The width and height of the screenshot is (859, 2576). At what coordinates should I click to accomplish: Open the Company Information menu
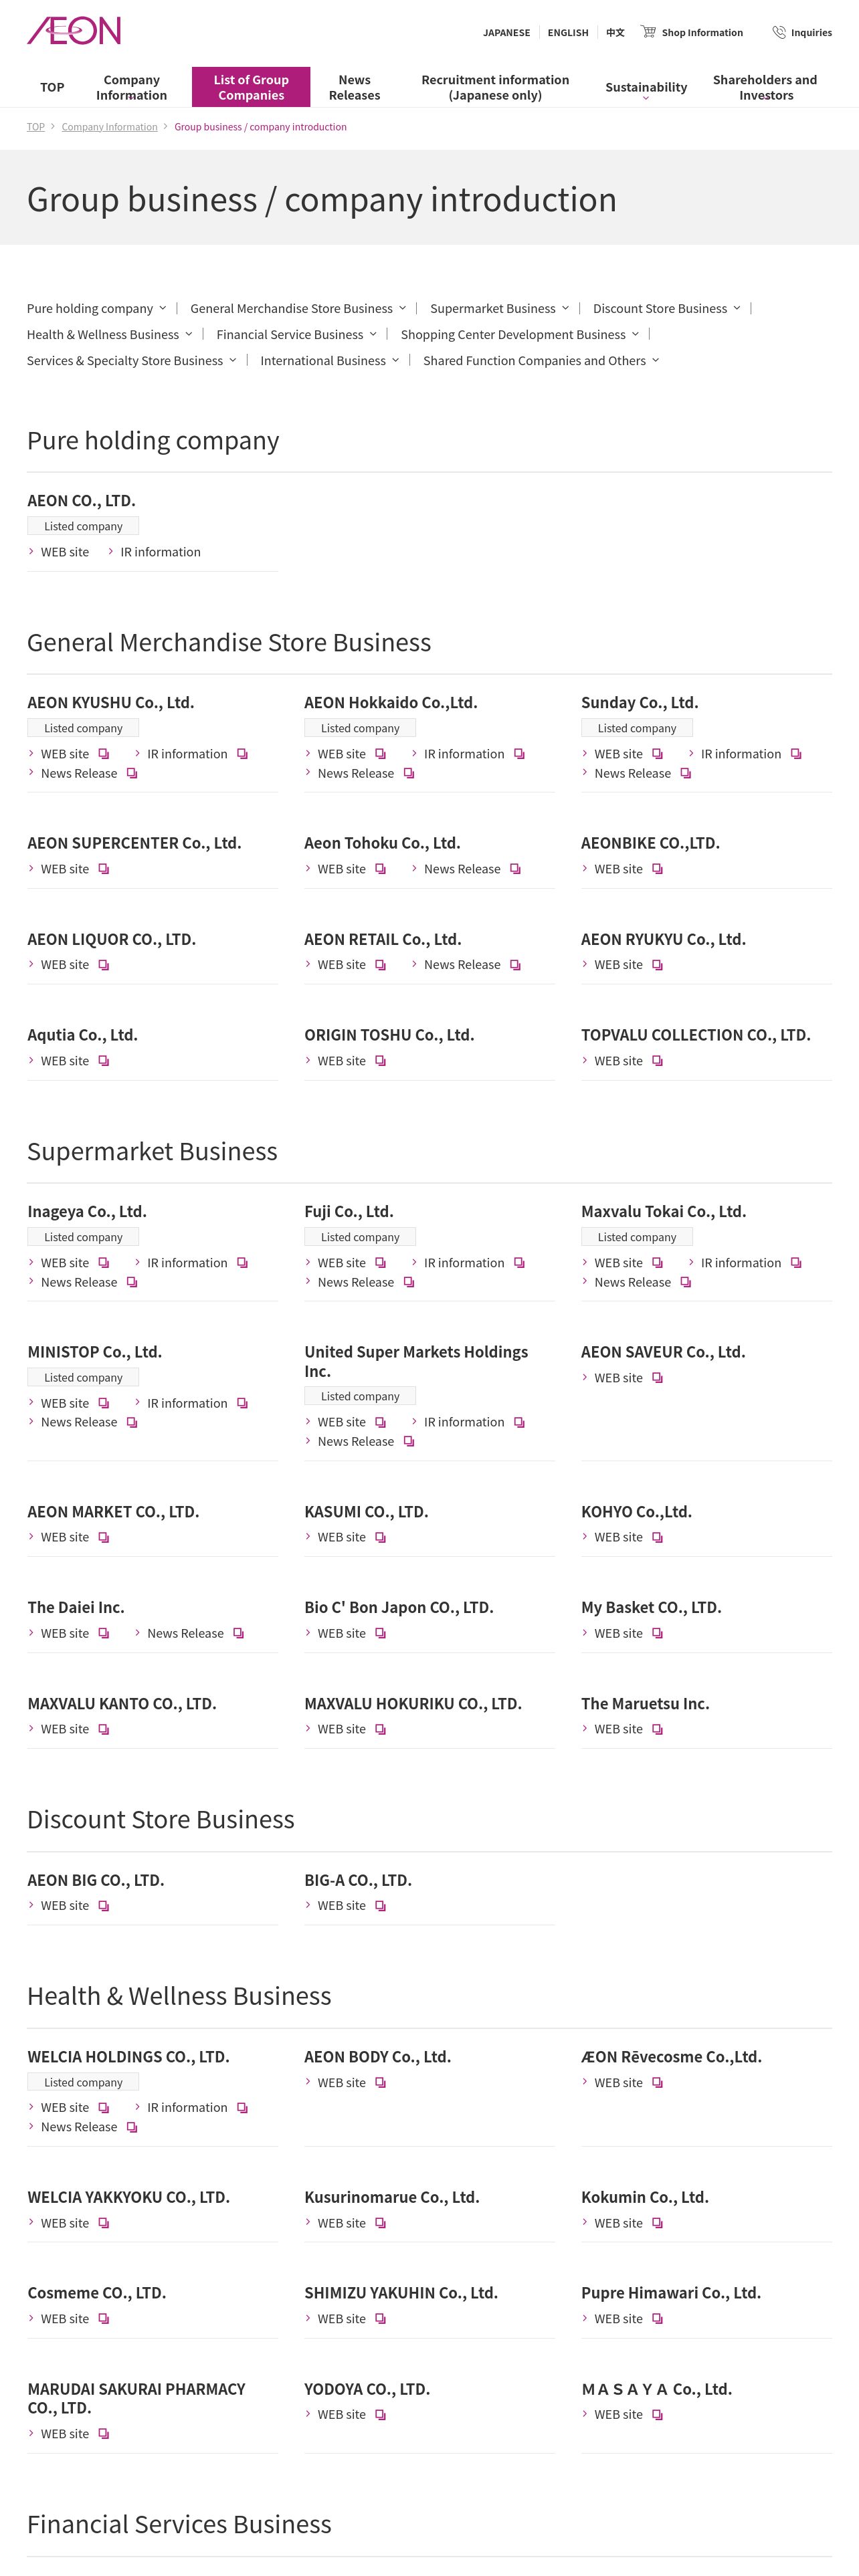coord(131,87)
